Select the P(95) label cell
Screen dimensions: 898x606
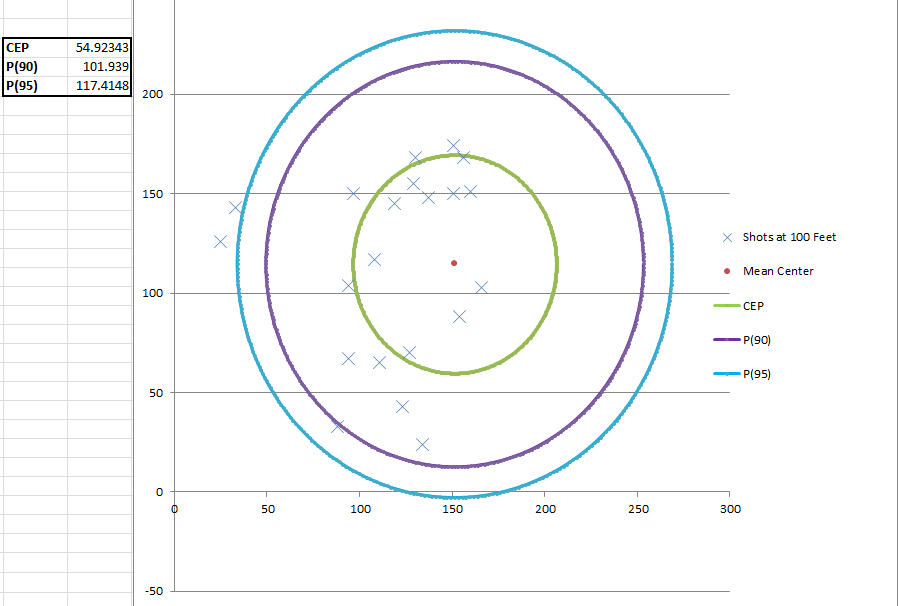click(x=36, y=86)
